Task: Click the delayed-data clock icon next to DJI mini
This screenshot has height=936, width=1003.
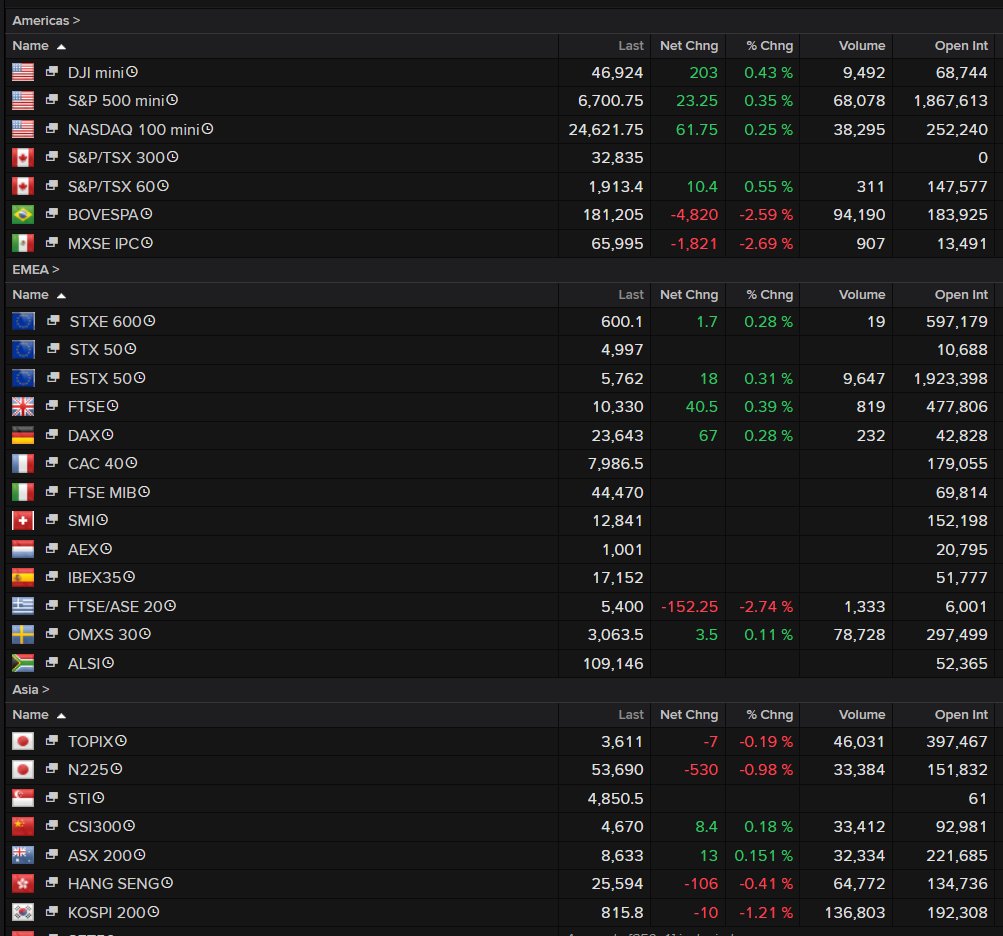Action: 132,72
